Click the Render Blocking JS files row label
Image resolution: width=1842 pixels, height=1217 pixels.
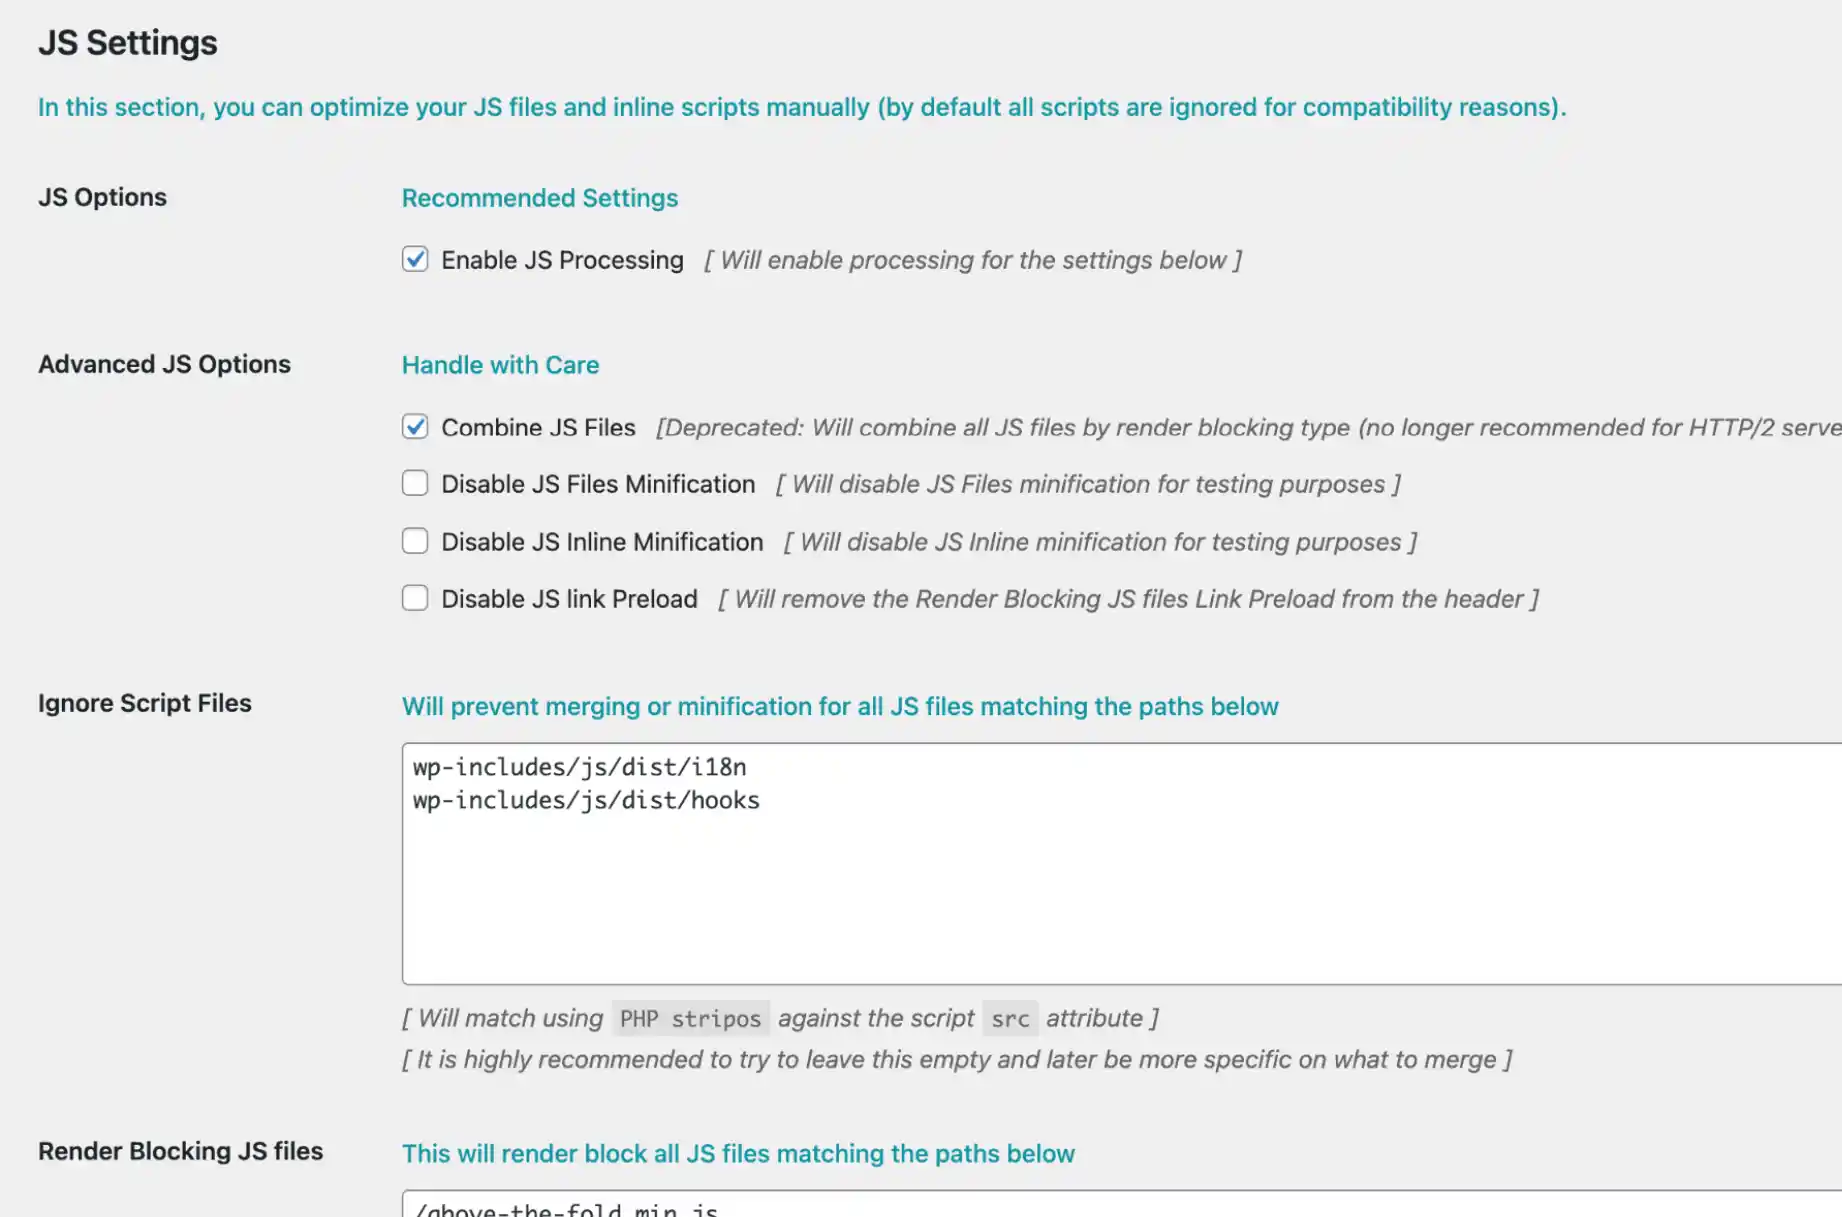pos(180,1151)
